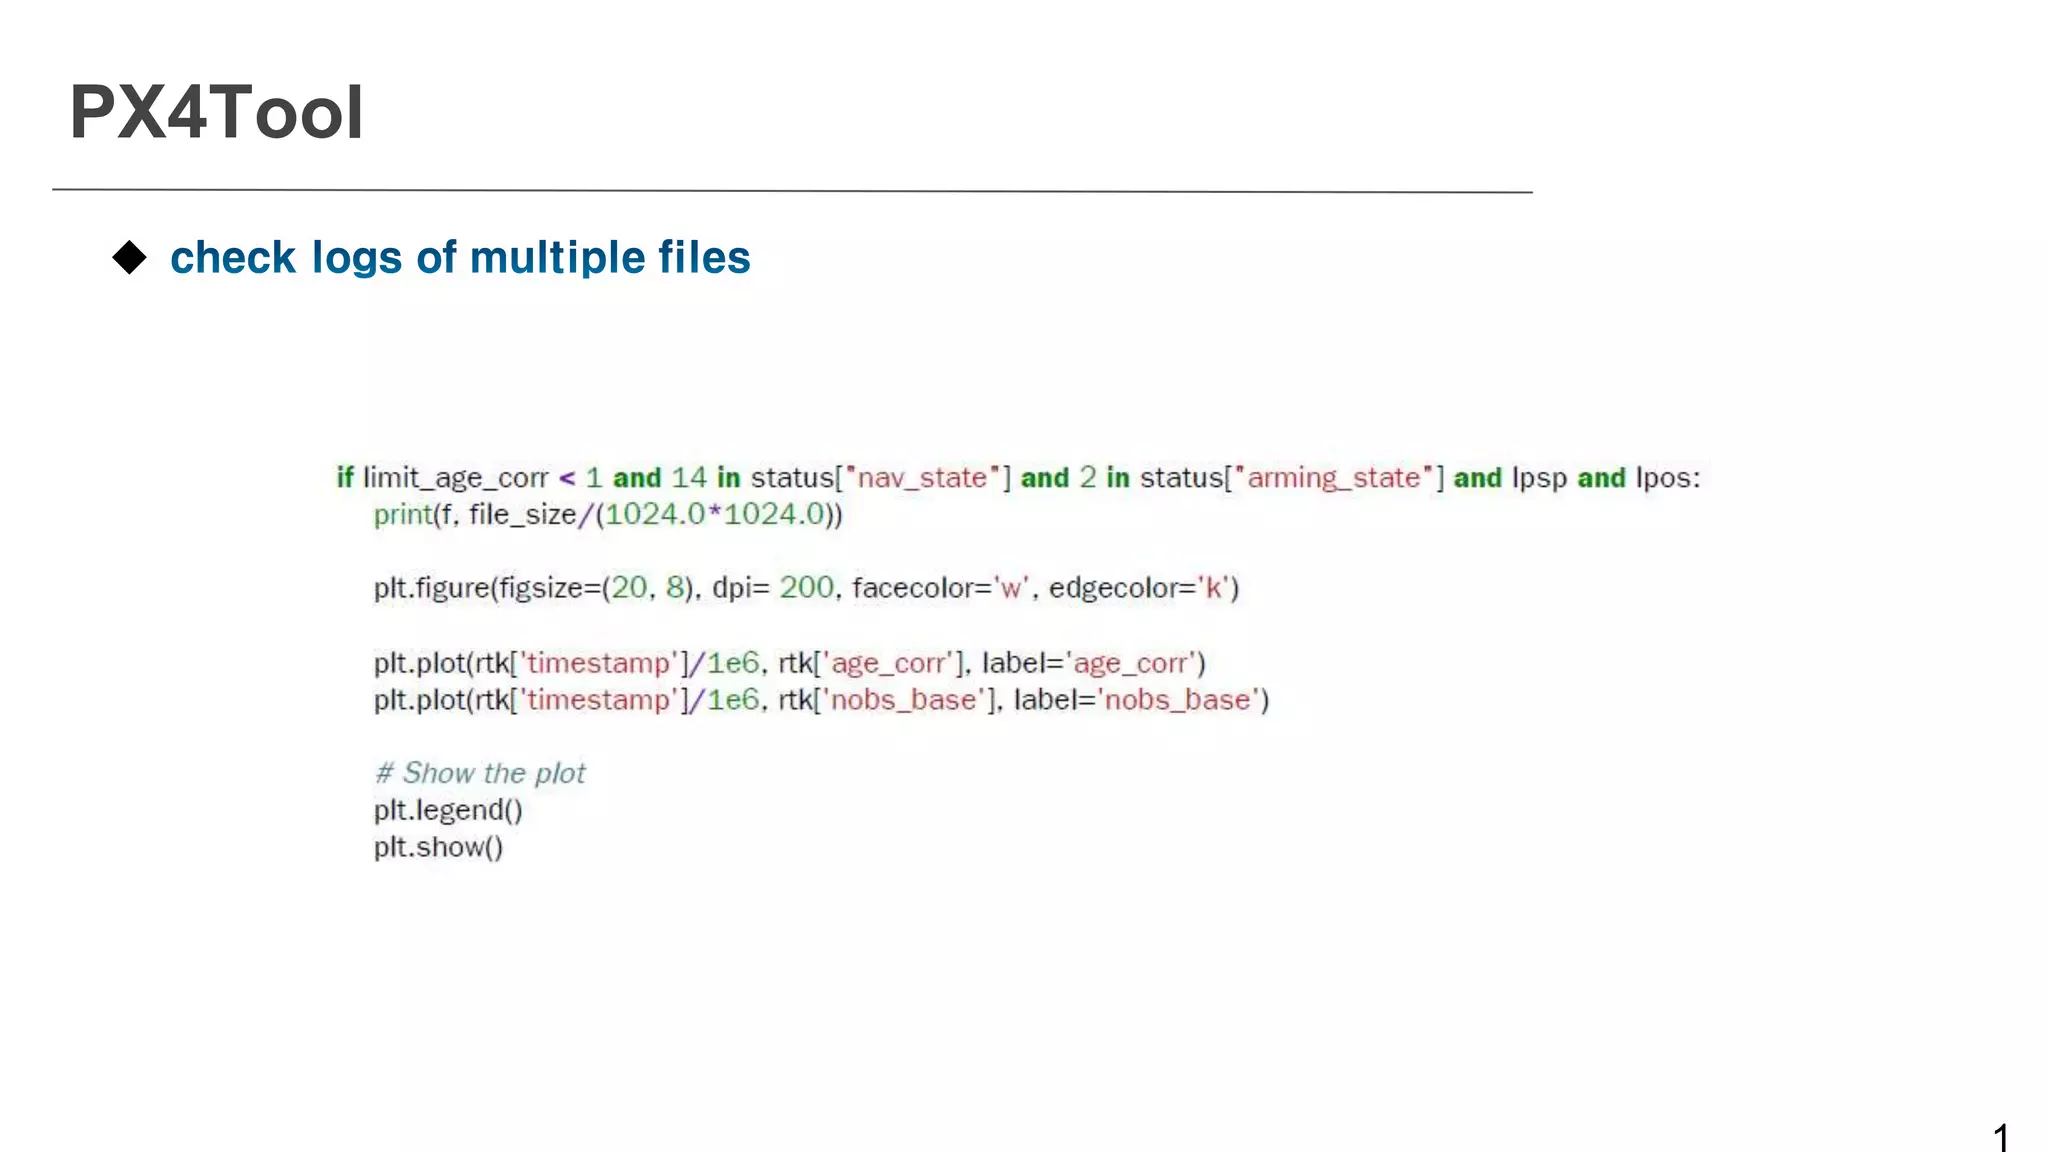Screen dimensions: 2048x1152
Task: Click edgecolor='k' parameter
Action: pyautogui.click(x=1143, y=588)
